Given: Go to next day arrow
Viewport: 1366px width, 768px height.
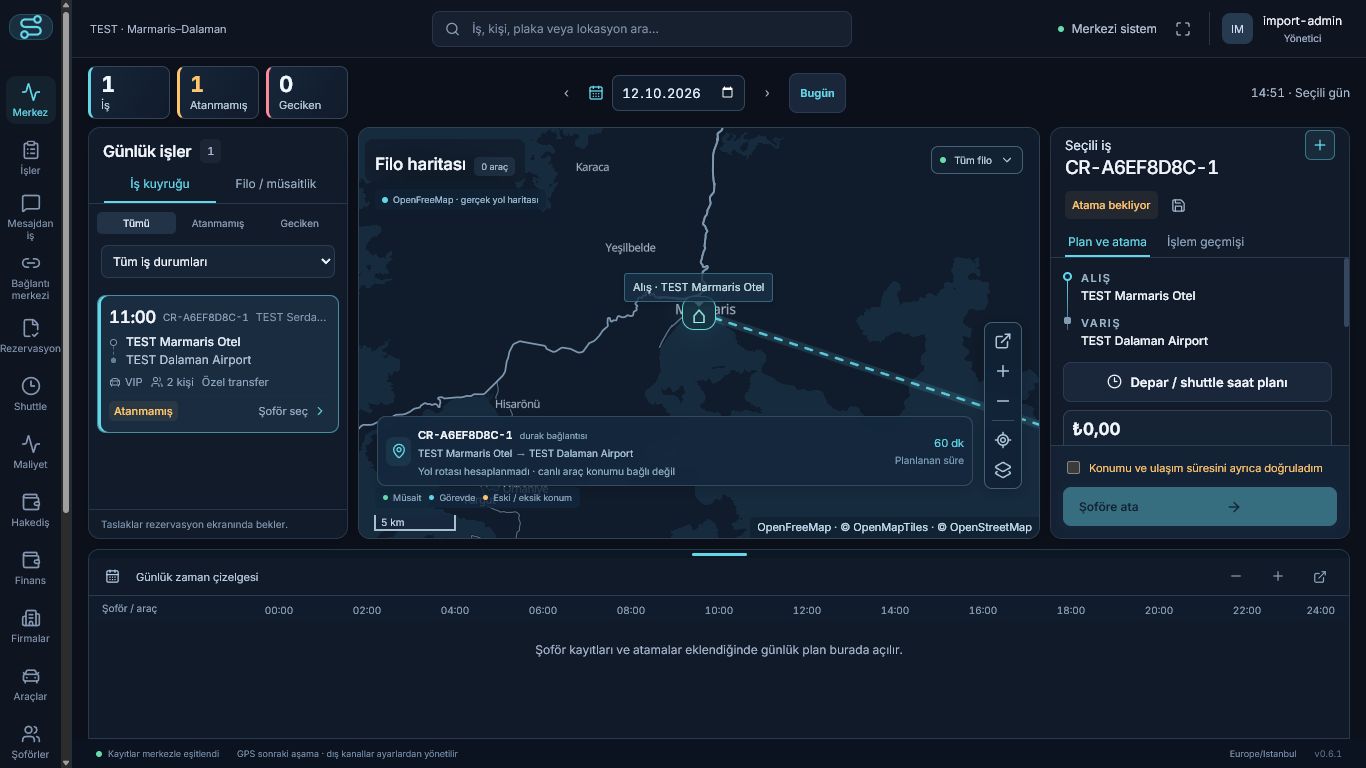Looking at the screenshot, I should (767, 93).
